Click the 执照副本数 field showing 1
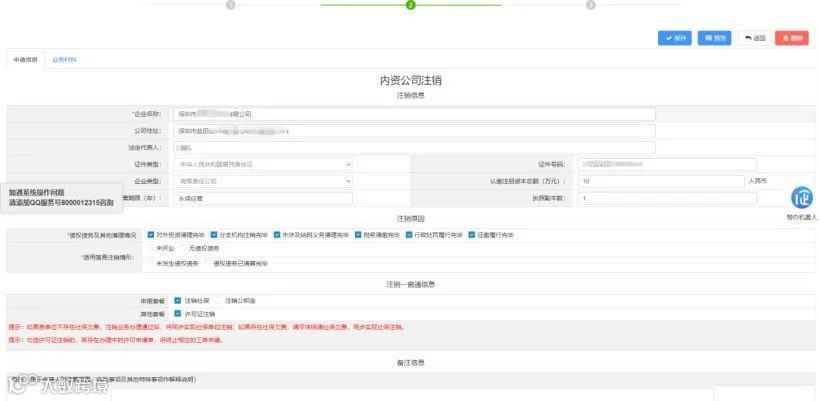820x401 pixels. pos(667,198)
